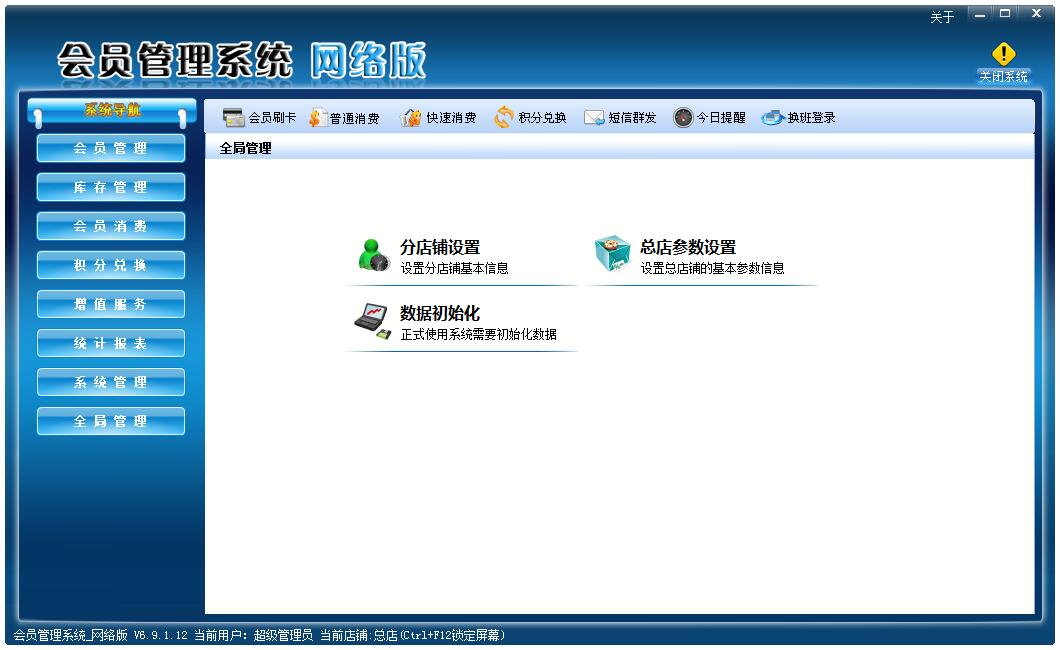Click the 短信群发 envelope icon
The width and height of the screenshot is (1060, 650).
click(x=594, y=118)
